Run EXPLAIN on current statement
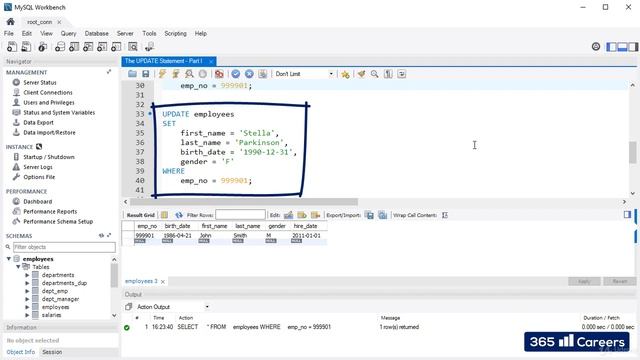 coord(189,74)
